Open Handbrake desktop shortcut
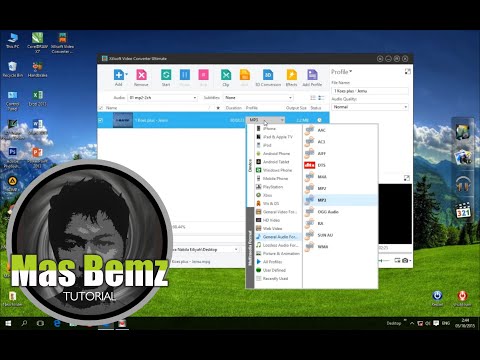The image size is (480, 360). pyautogui.click(x=37, y=69)
